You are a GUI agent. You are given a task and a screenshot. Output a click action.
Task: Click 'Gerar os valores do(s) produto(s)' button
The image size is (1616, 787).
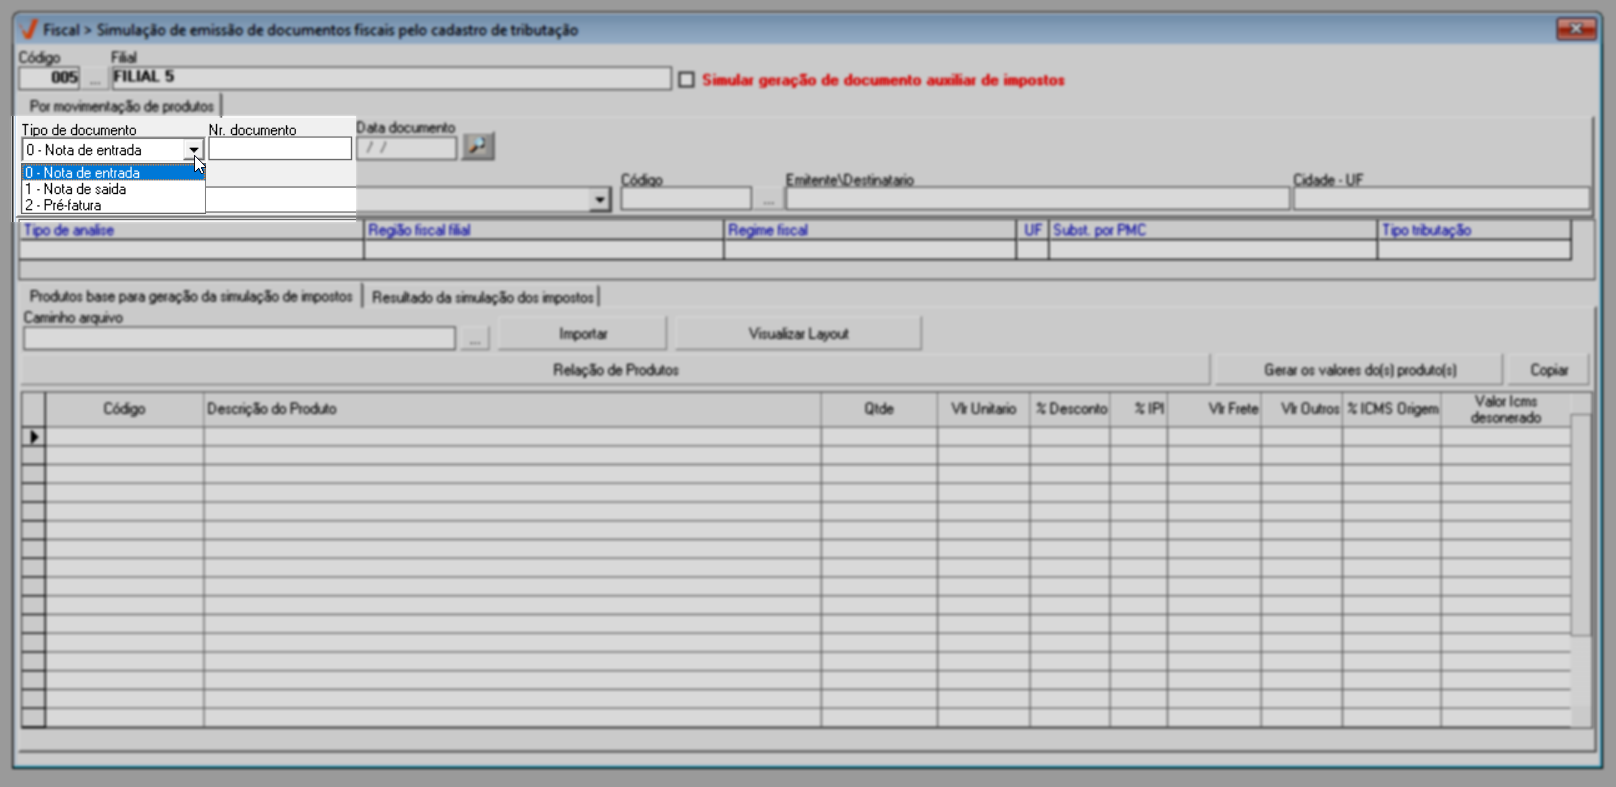1359,370
